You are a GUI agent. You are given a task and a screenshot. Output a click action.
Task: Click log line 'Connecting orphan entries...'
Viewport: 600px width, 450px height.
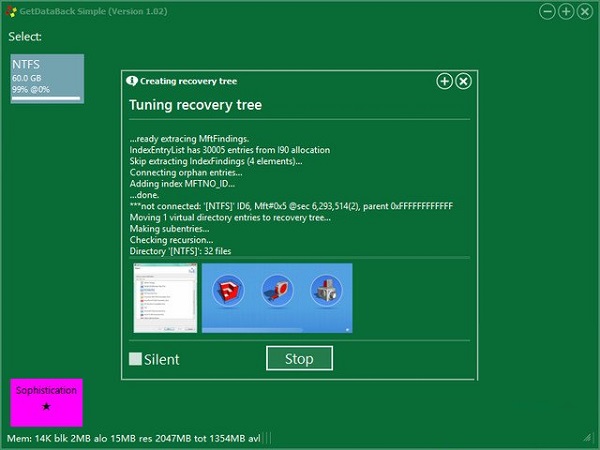click(x=186, y=173)
